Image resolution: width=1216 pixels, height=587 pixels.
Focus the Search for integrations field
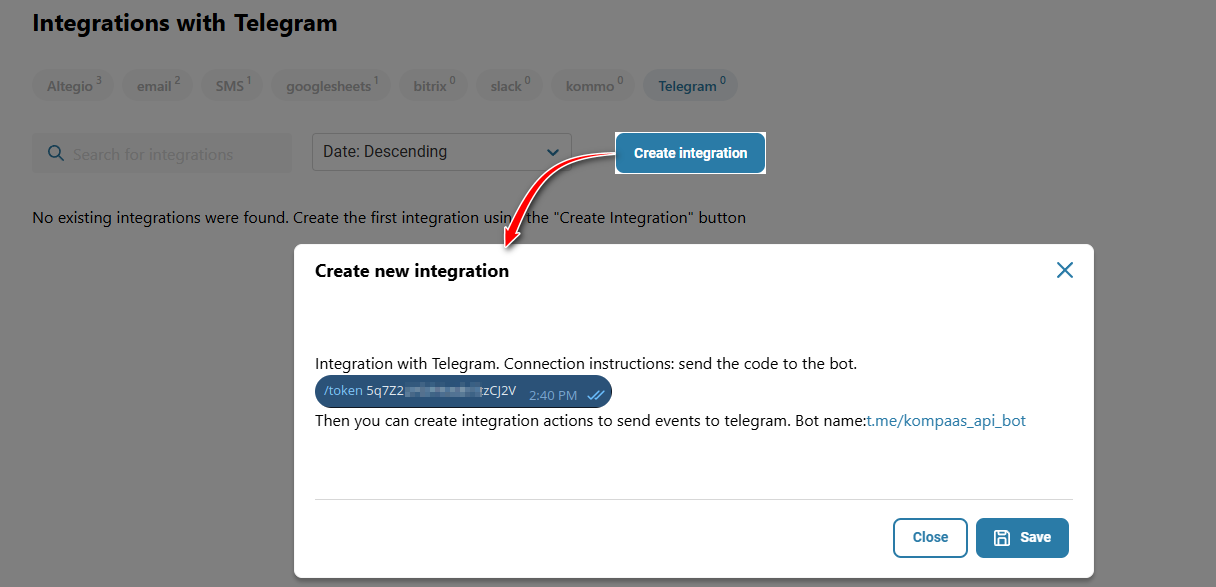click(x=162, y=154)
